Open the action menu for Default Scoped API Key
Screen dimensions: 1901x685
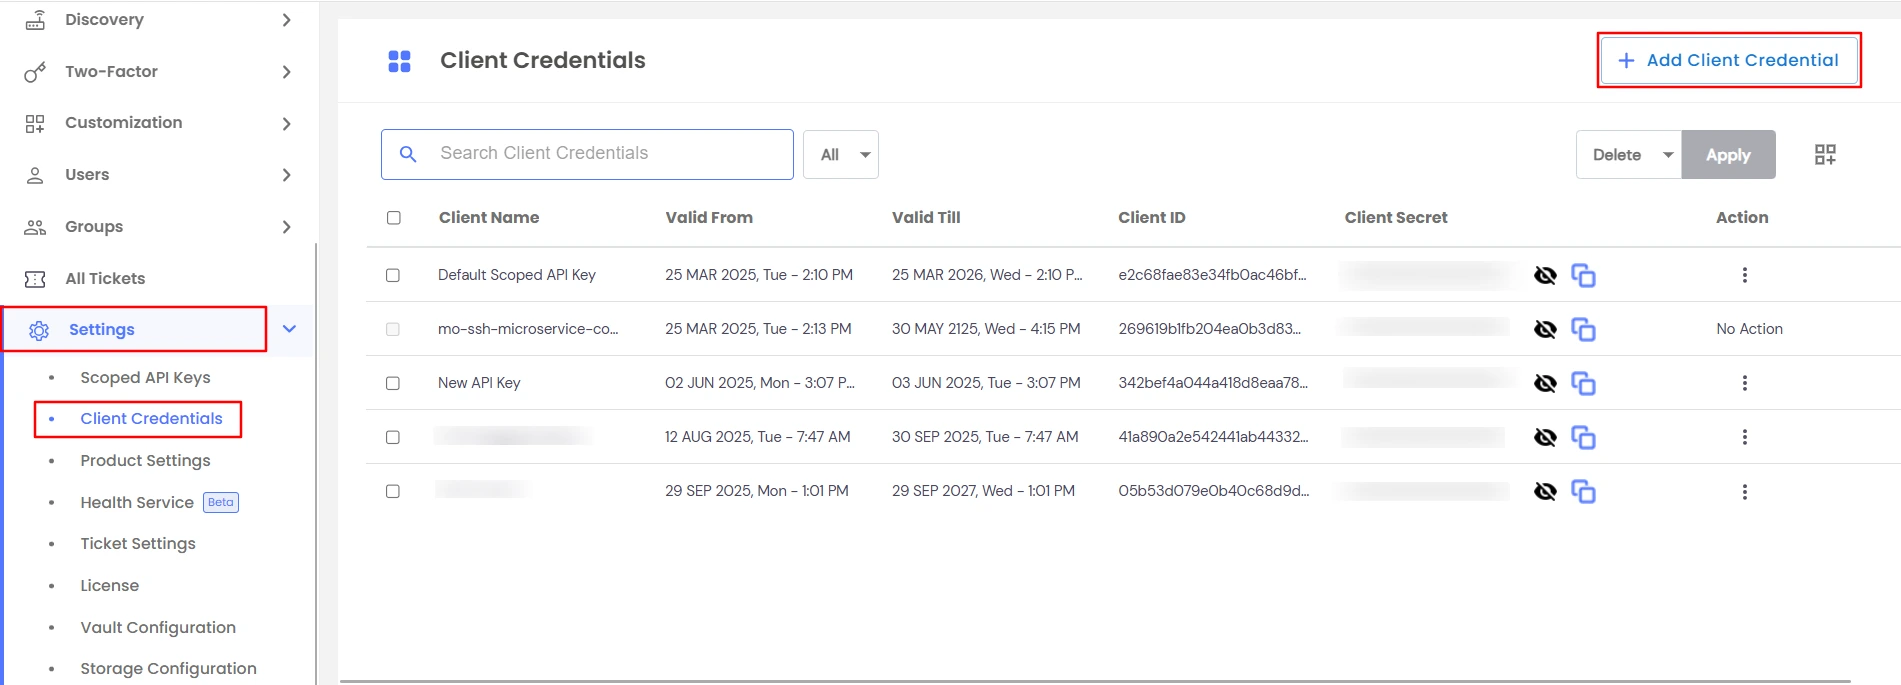point(1745,275)
